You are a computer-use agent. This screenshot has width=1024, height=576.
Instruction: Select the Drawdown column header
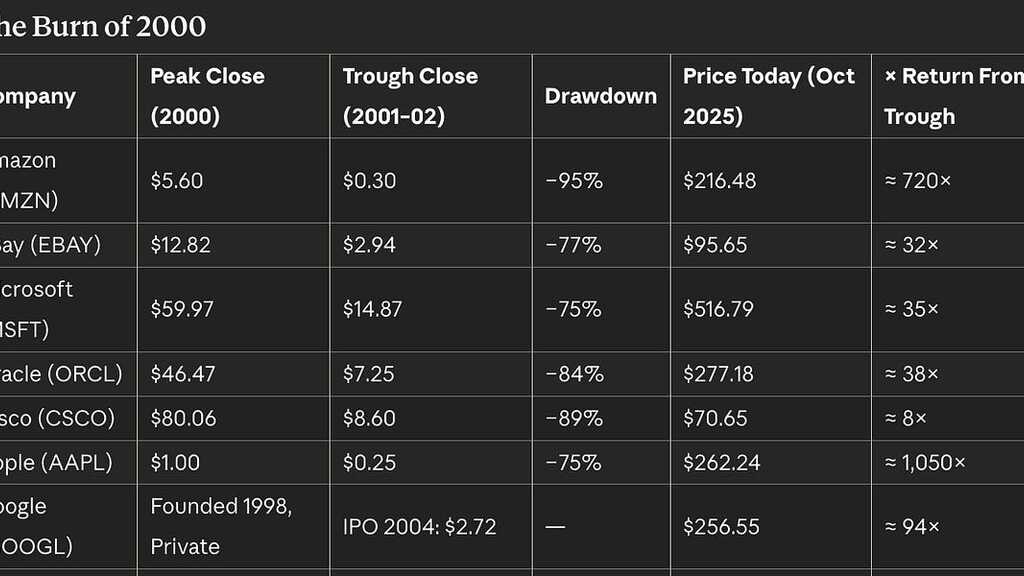pos(600,96)
